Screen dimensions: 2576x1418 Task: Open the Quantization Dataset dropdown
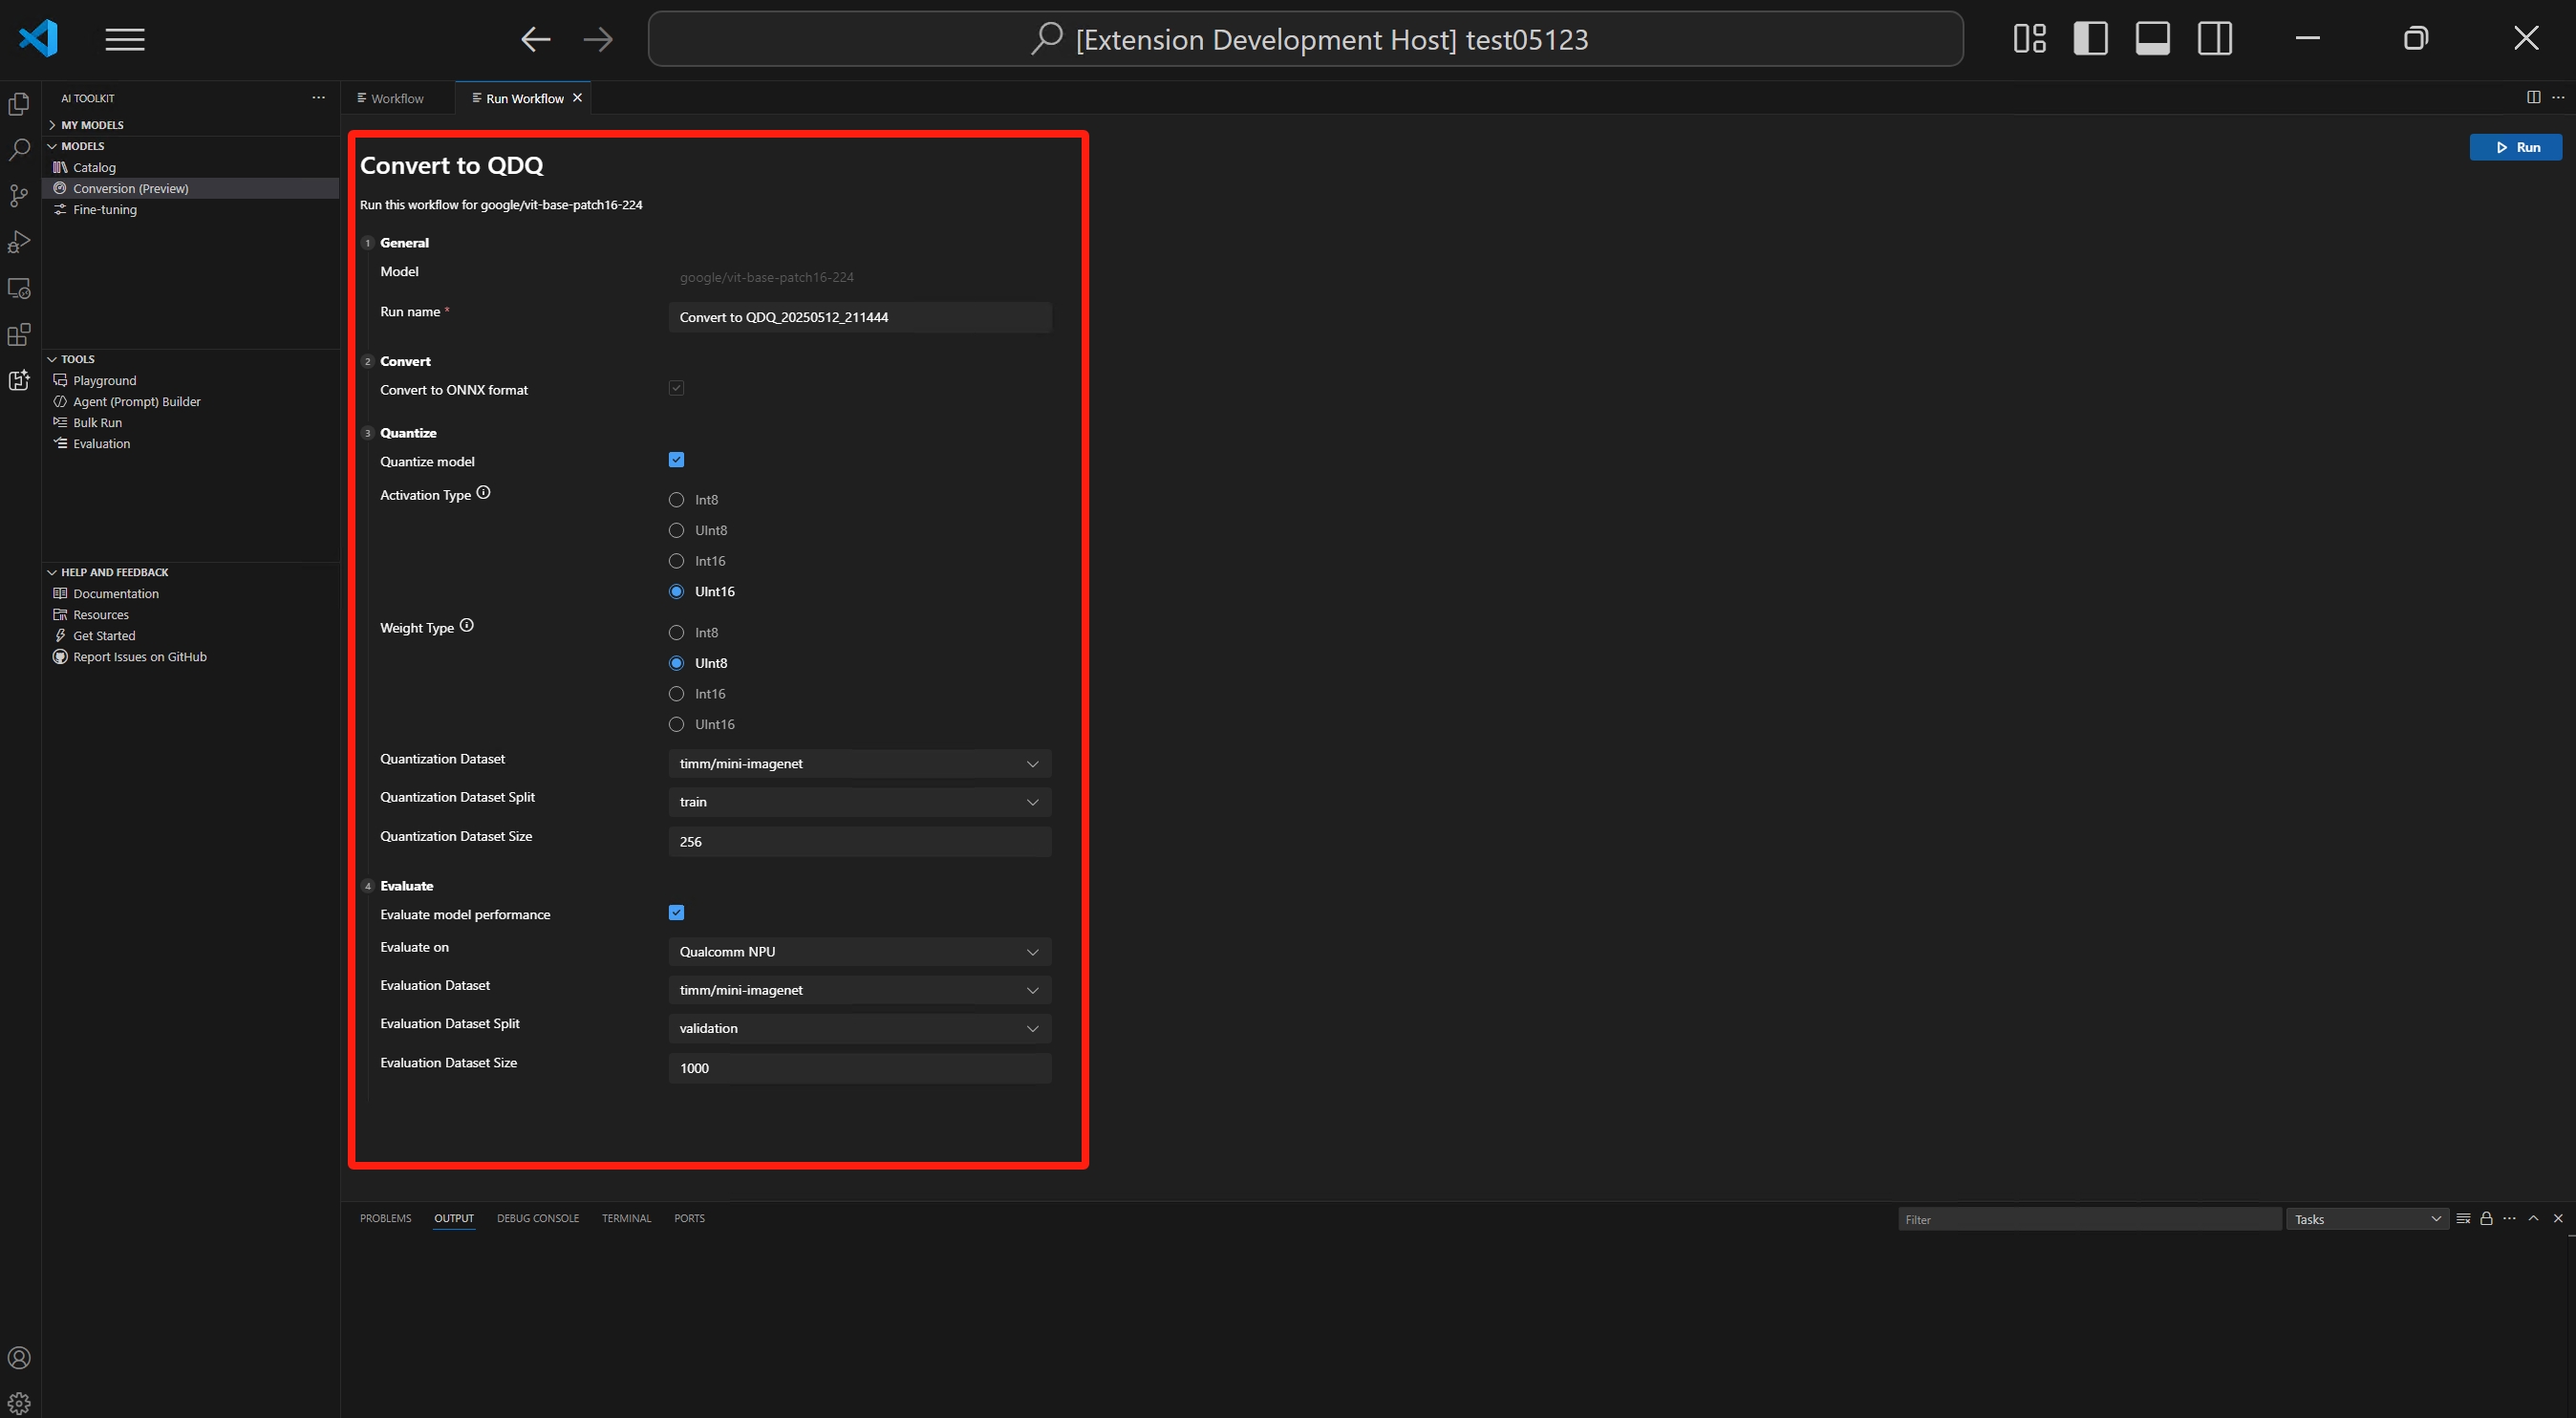click(858, 763)
